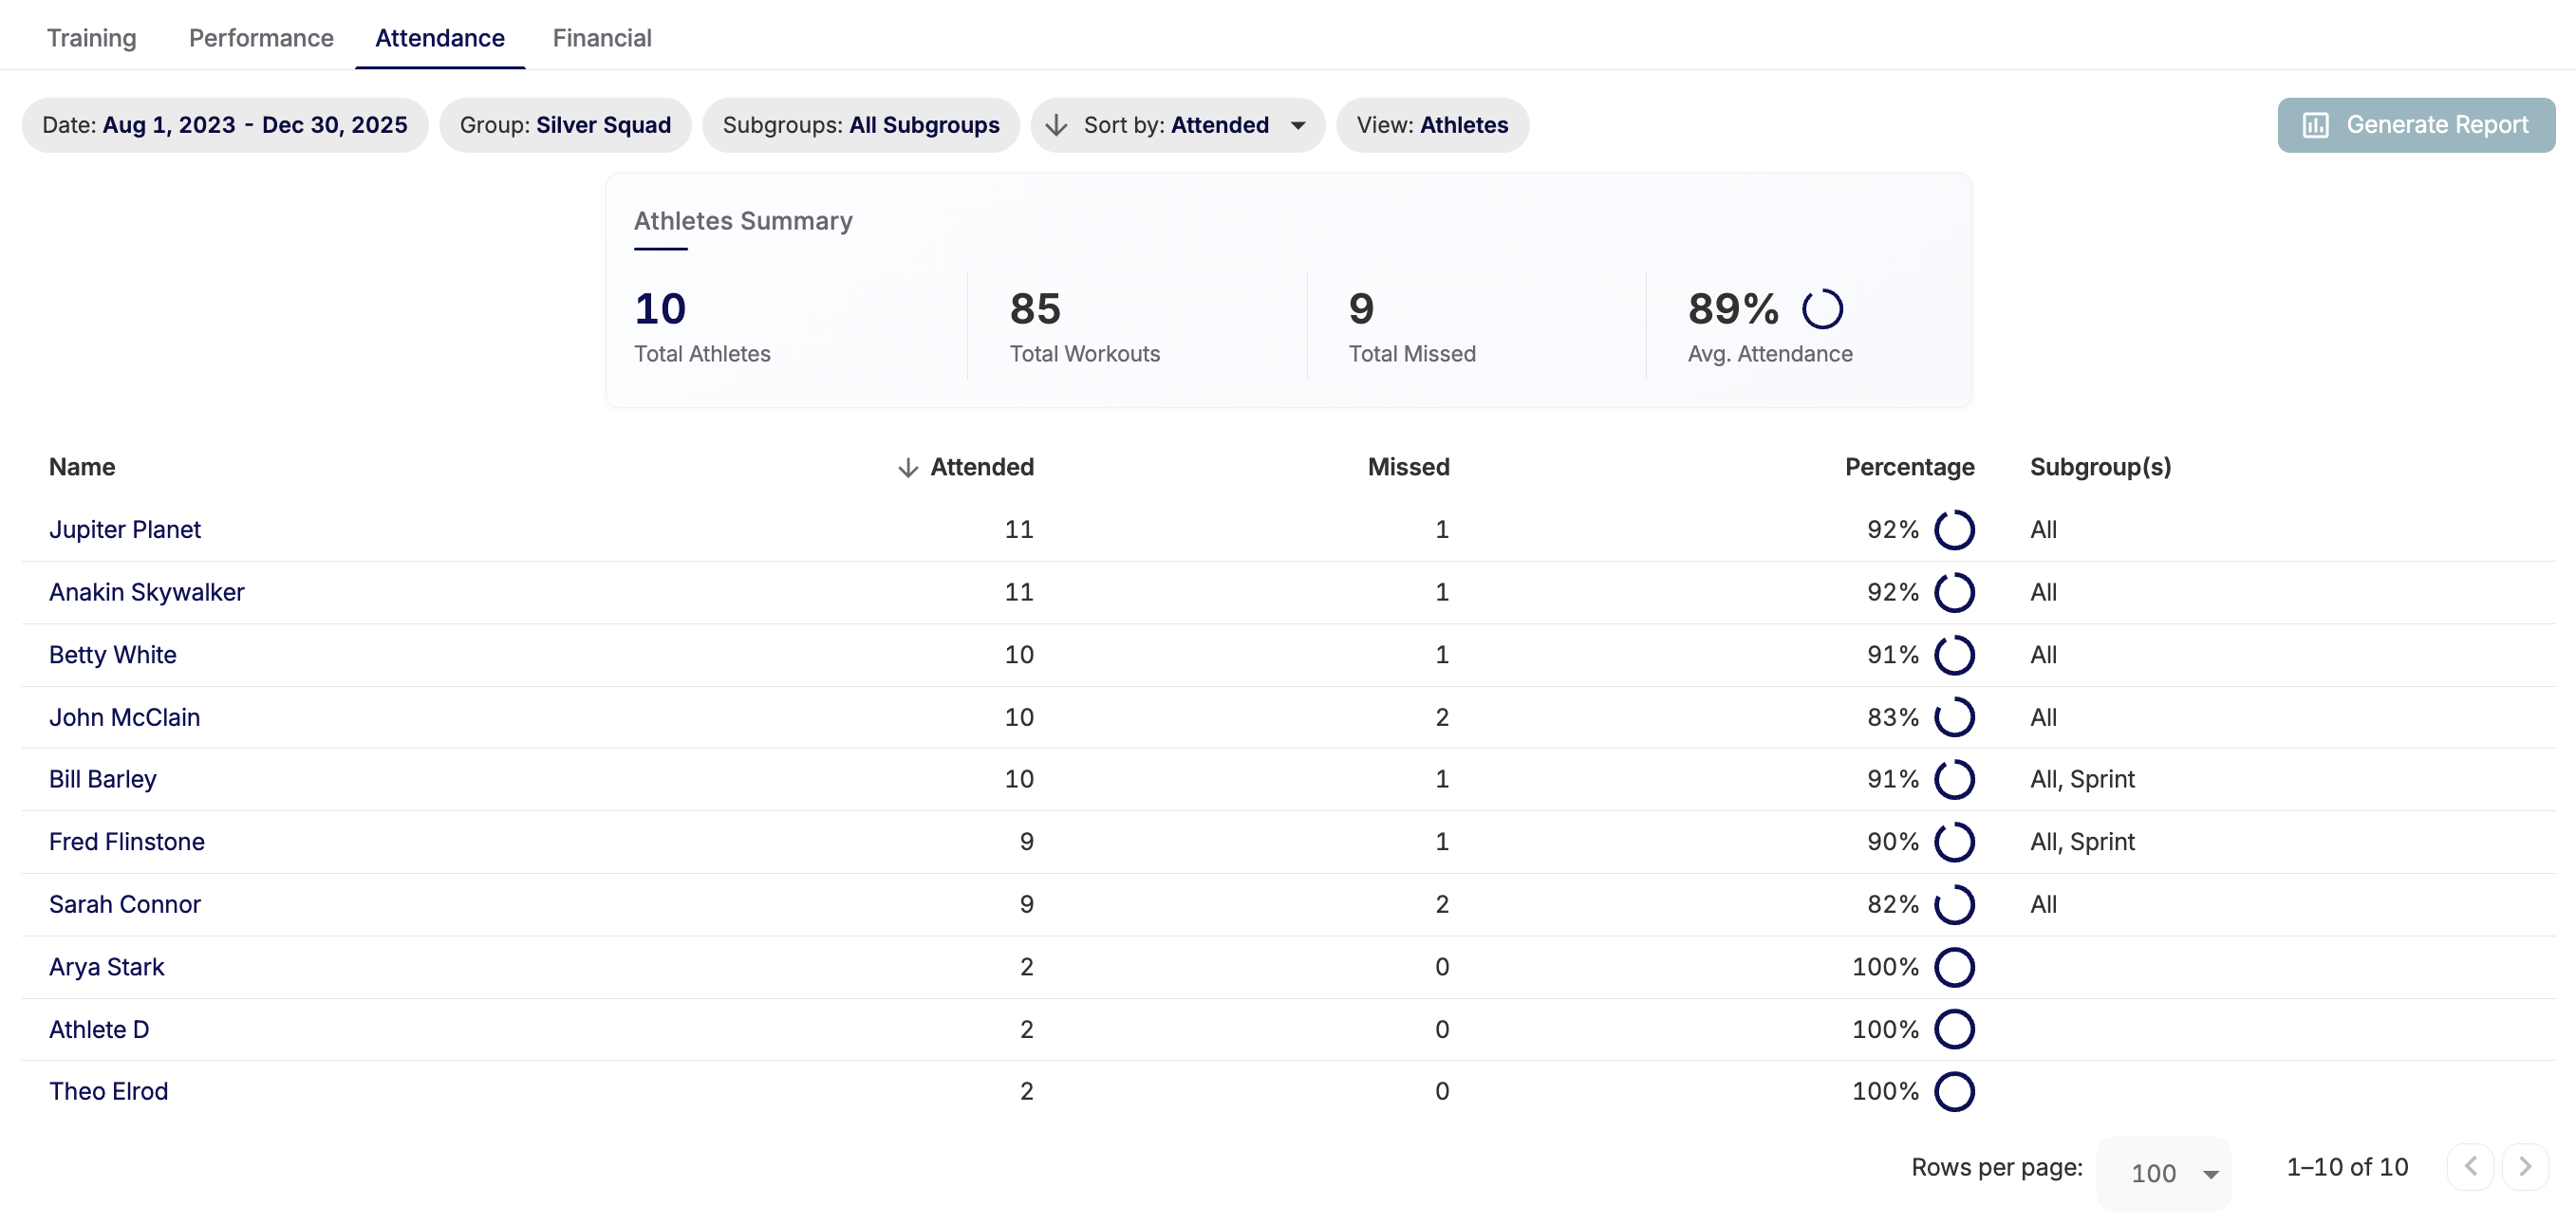Click the down arrow beside Attended column header
Screen dimensions: 2576x1224
907,468
